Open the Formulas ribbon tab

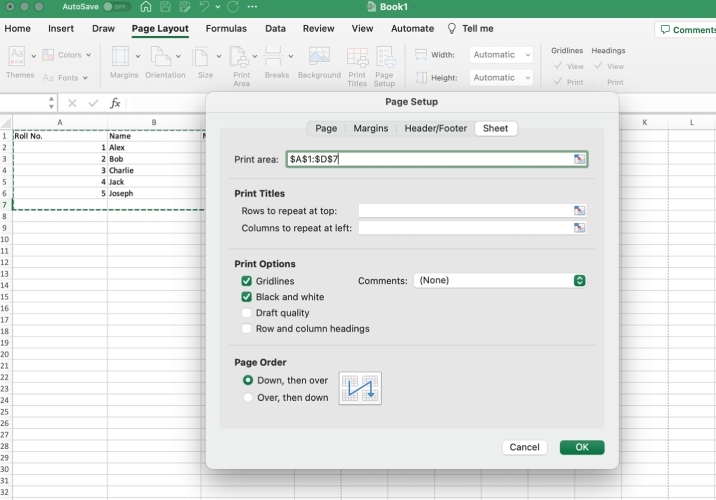(x=226, y=29)
